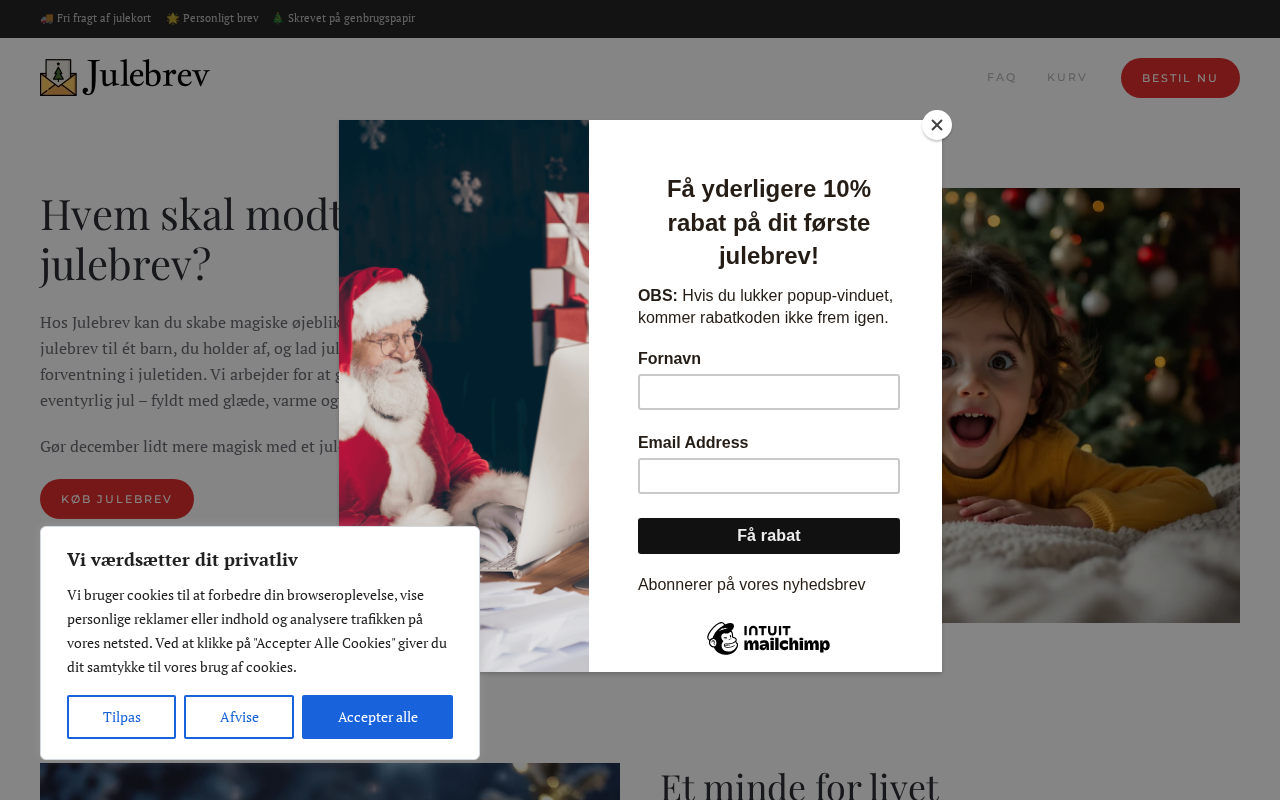Click the Et minde for livet heading
Image resolution: width=1280 pixels, height=800 pixels.
799,784
